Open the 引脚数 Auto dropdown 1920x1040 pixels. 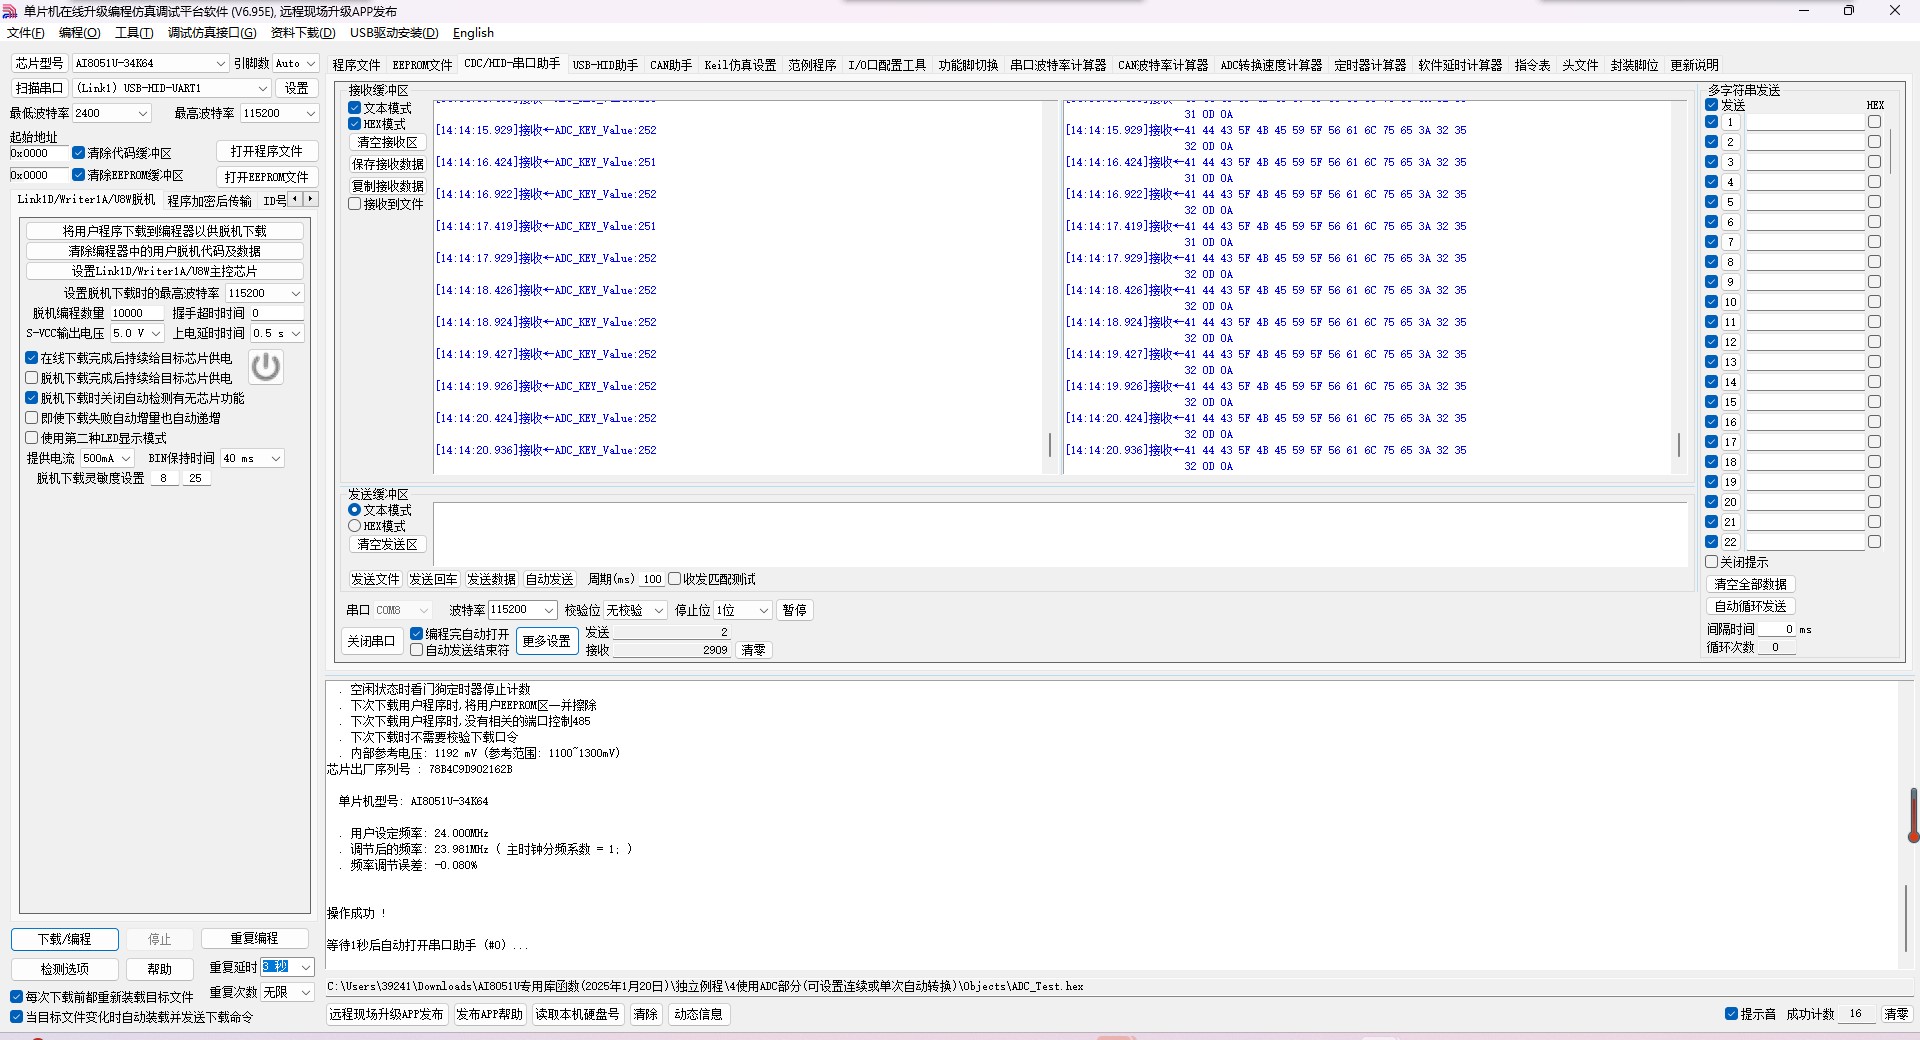coord(310,63)
